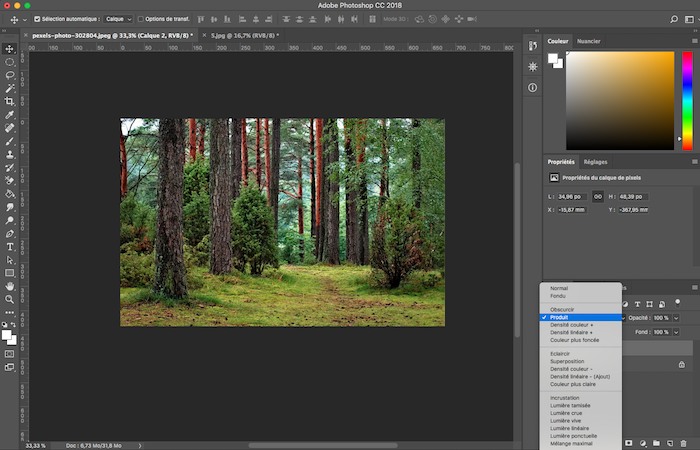The height and width of the screenshot is (450, 700).
Task: Select the Dodge tool
Action: 9,220
